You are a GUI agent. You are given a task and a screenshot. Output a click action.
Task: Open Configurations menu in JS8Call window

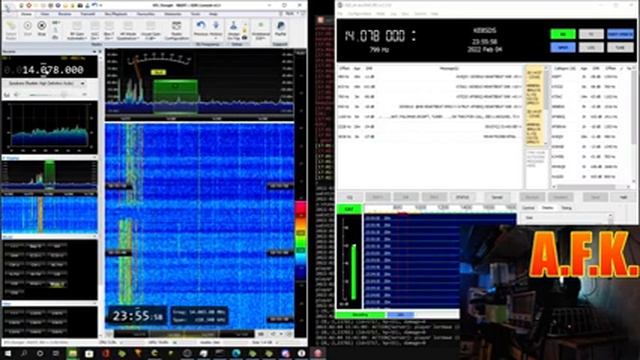tap(360, 14)
